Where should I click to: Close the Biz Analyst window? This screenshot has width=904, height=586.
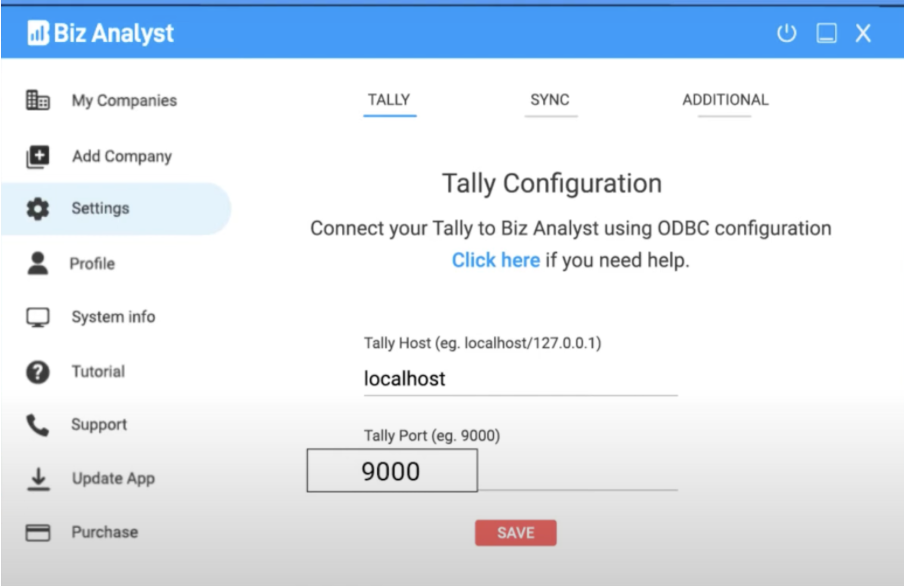tap(863, 33)
